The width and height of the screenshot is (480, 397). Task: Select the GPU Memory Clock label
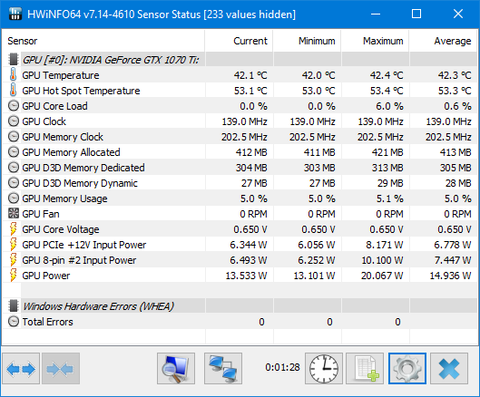(x=63, y=137)
